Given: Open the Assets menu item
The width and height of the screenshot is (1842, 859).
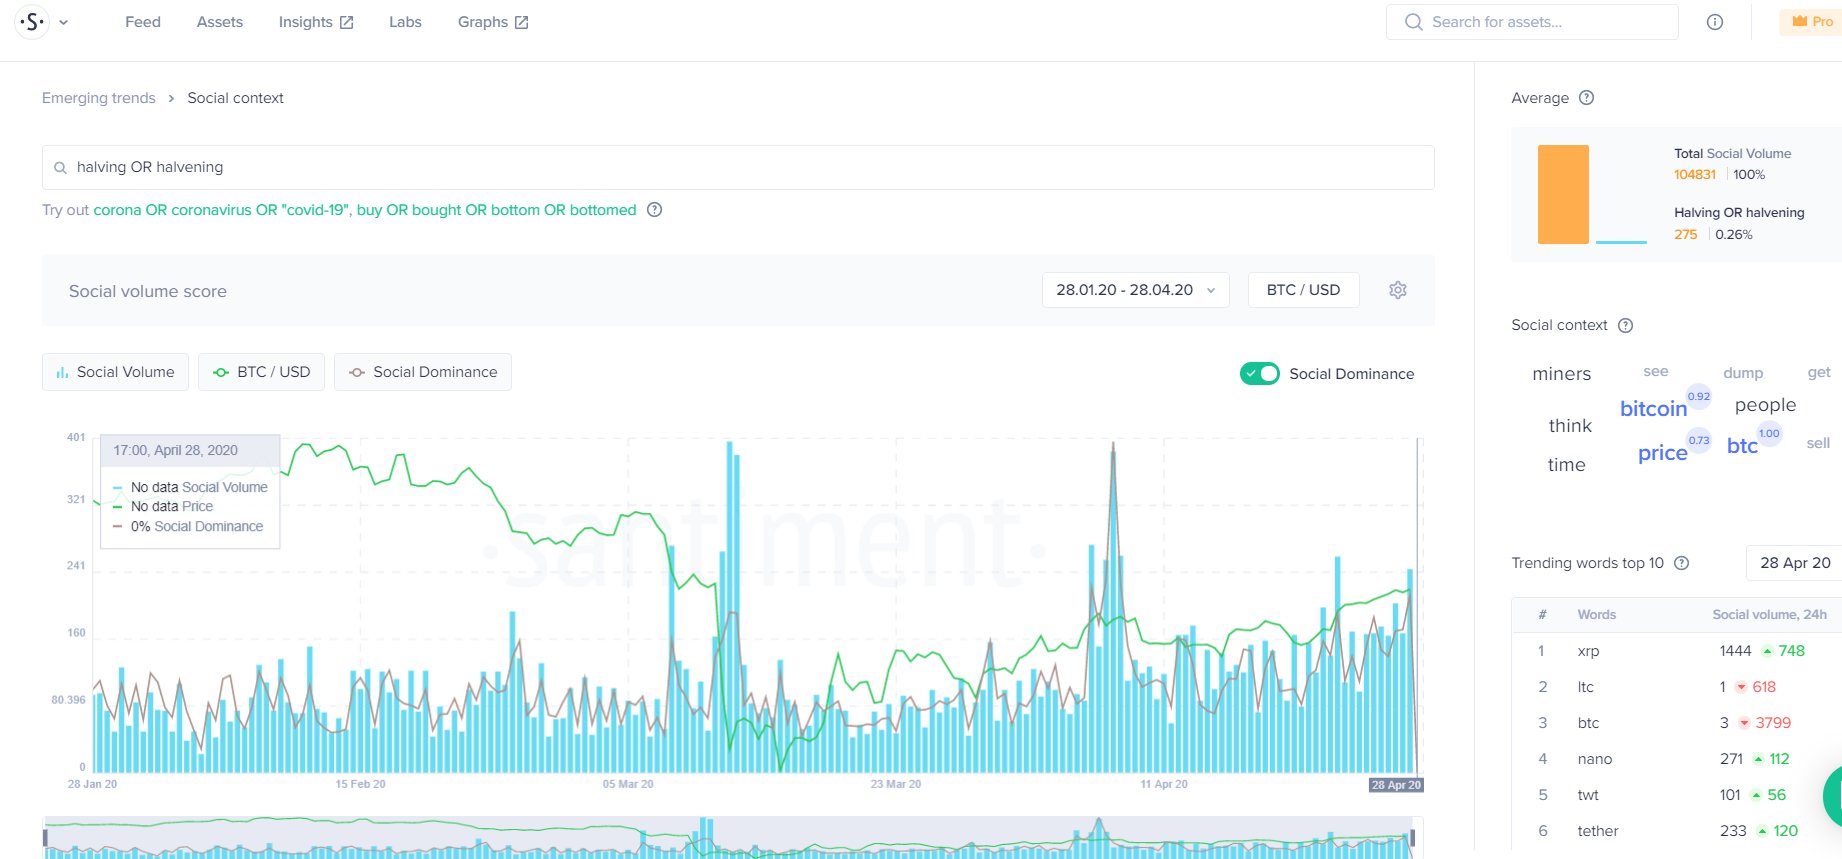Looking at the screenshot, I should pyautogui.click(x=220, y=22).
